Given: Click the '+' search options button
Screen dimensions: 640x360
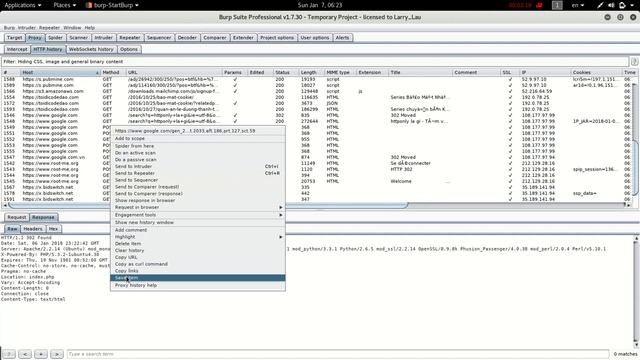Looking at the screenshot, I should coord(41,354).
